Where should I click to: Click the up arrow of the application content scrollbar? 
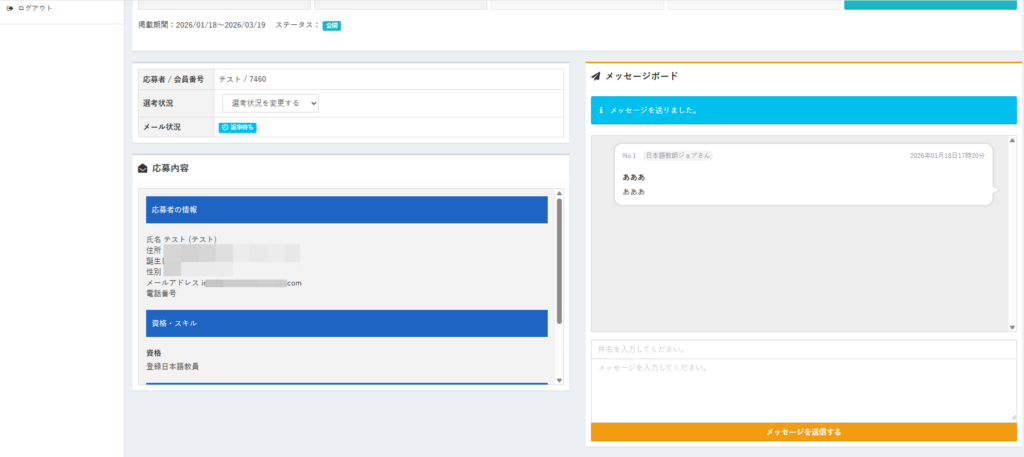(559, 193)
